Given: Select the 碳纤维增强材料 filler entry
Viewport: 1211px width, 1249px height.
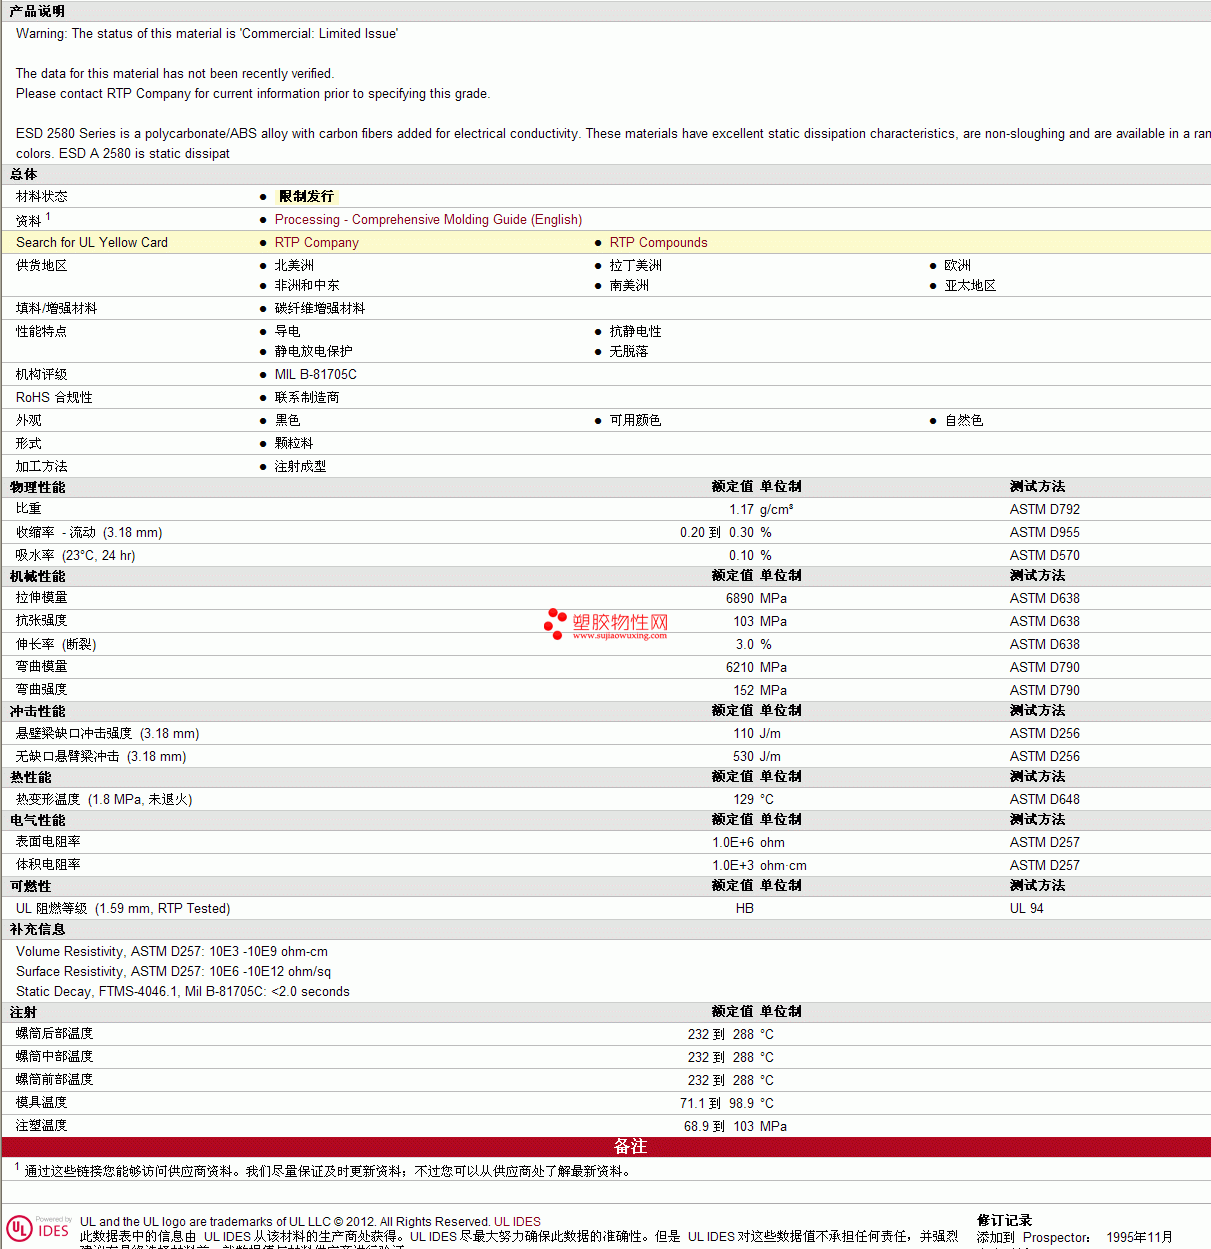Looking at the screenshot, I should click(320, 309).
